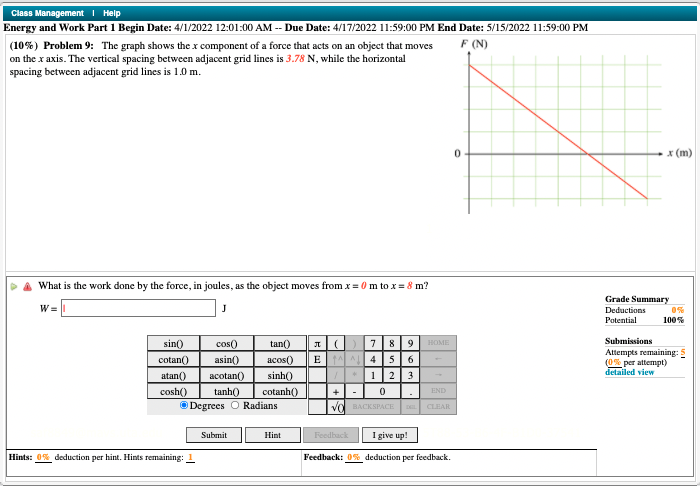700x486 pixels.
Task: Click the plus sign keypad key
Action: pos(336,391)
